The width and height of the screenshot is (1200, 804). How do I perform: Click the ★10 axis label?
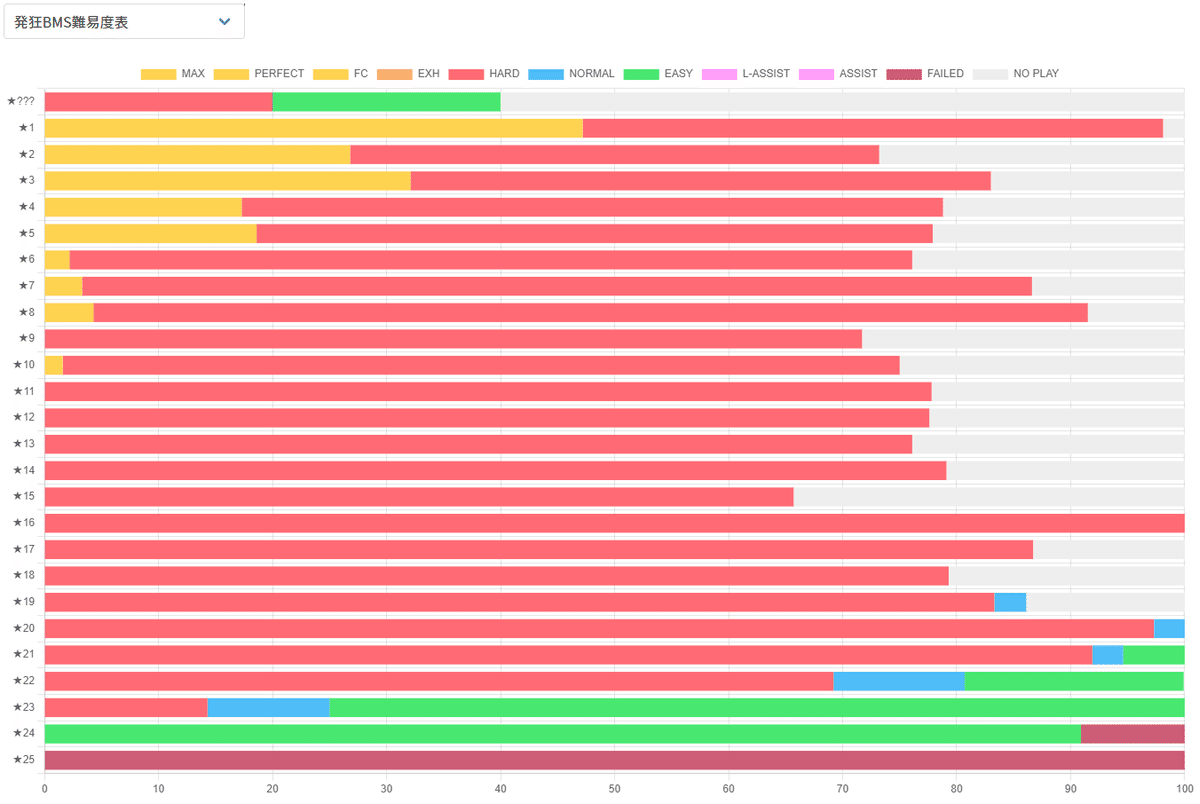click(x=23, y=365)
